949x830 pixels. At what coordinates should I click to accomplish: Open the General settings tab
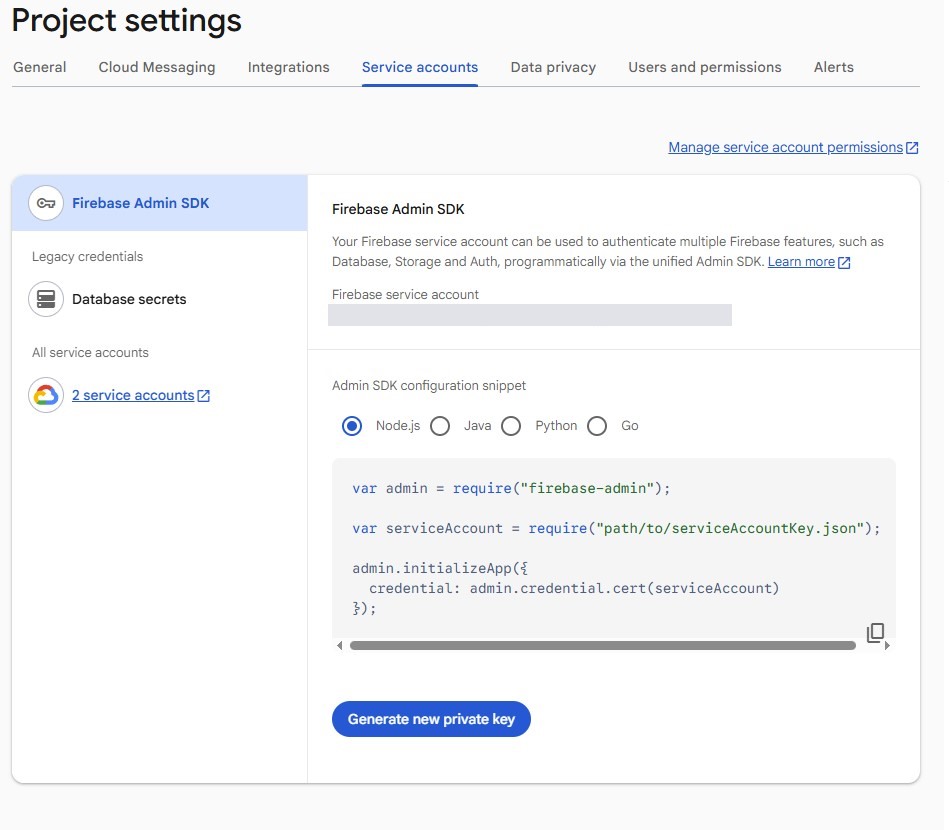pyautogui.click(x=40, y=67)
